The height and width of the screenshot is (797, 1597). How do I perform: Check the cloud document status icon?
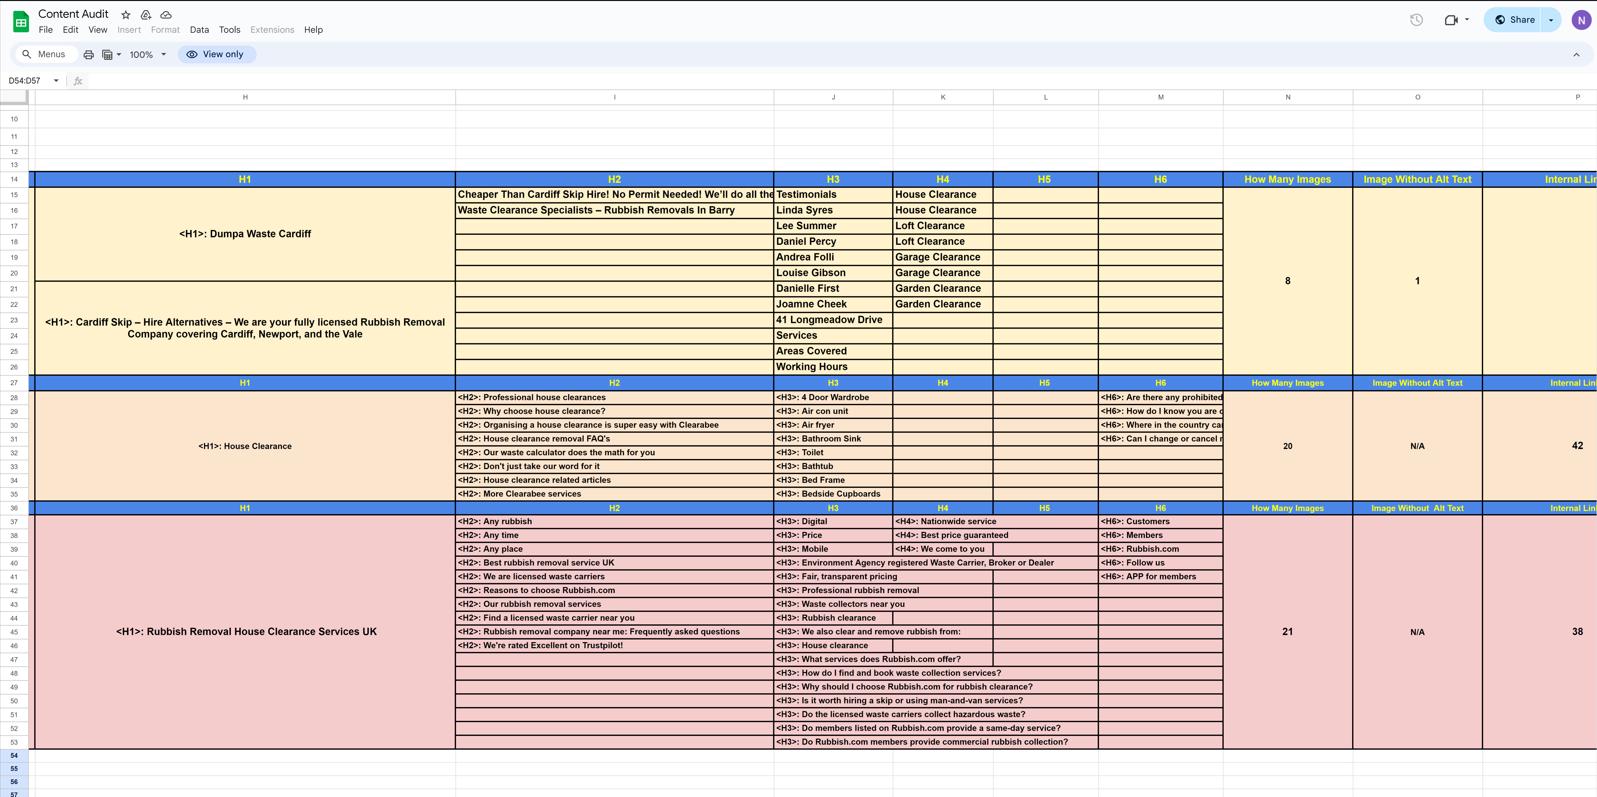[166, 15]
